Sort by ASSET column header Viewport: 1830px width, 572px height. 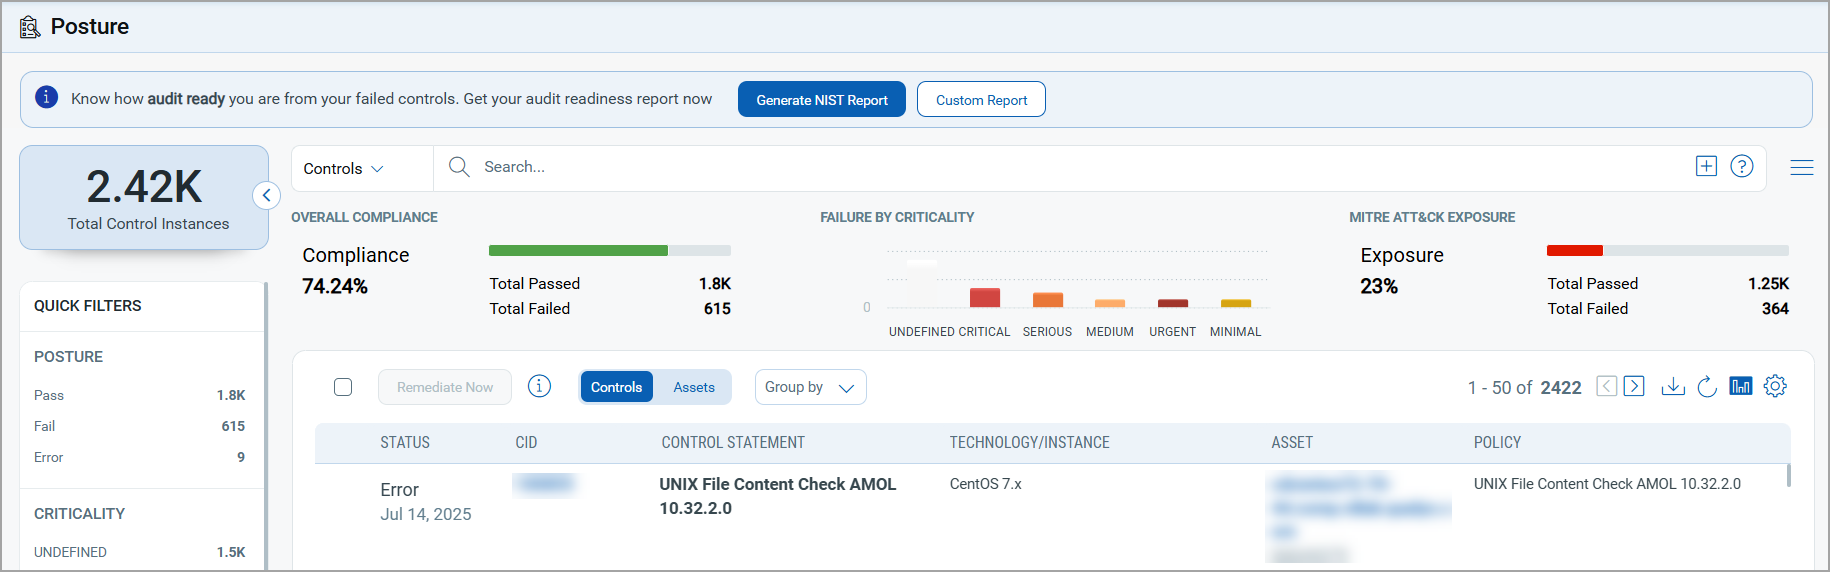point(1292,442)
